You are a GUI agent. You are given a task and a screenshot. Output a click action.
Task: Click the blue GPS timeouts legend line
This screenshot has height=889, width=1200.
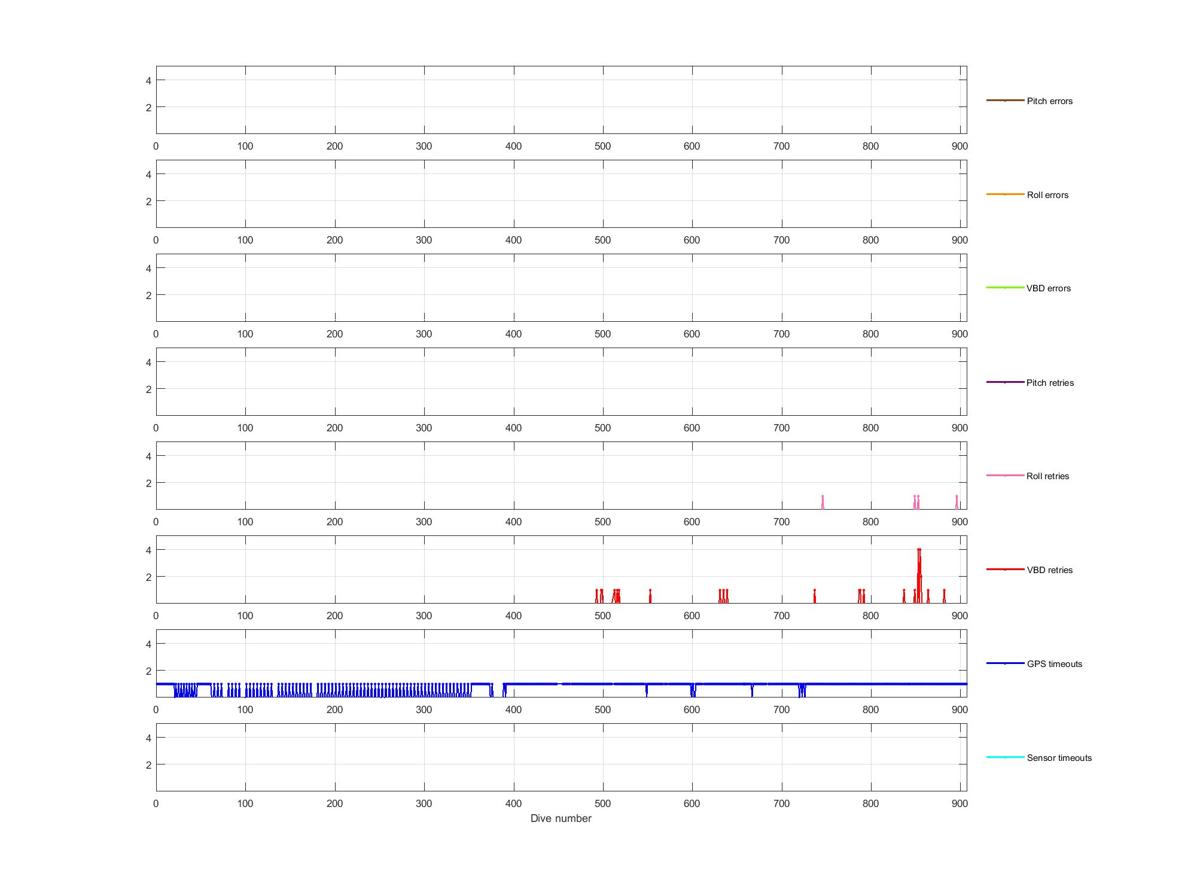tap(1005, 664)
